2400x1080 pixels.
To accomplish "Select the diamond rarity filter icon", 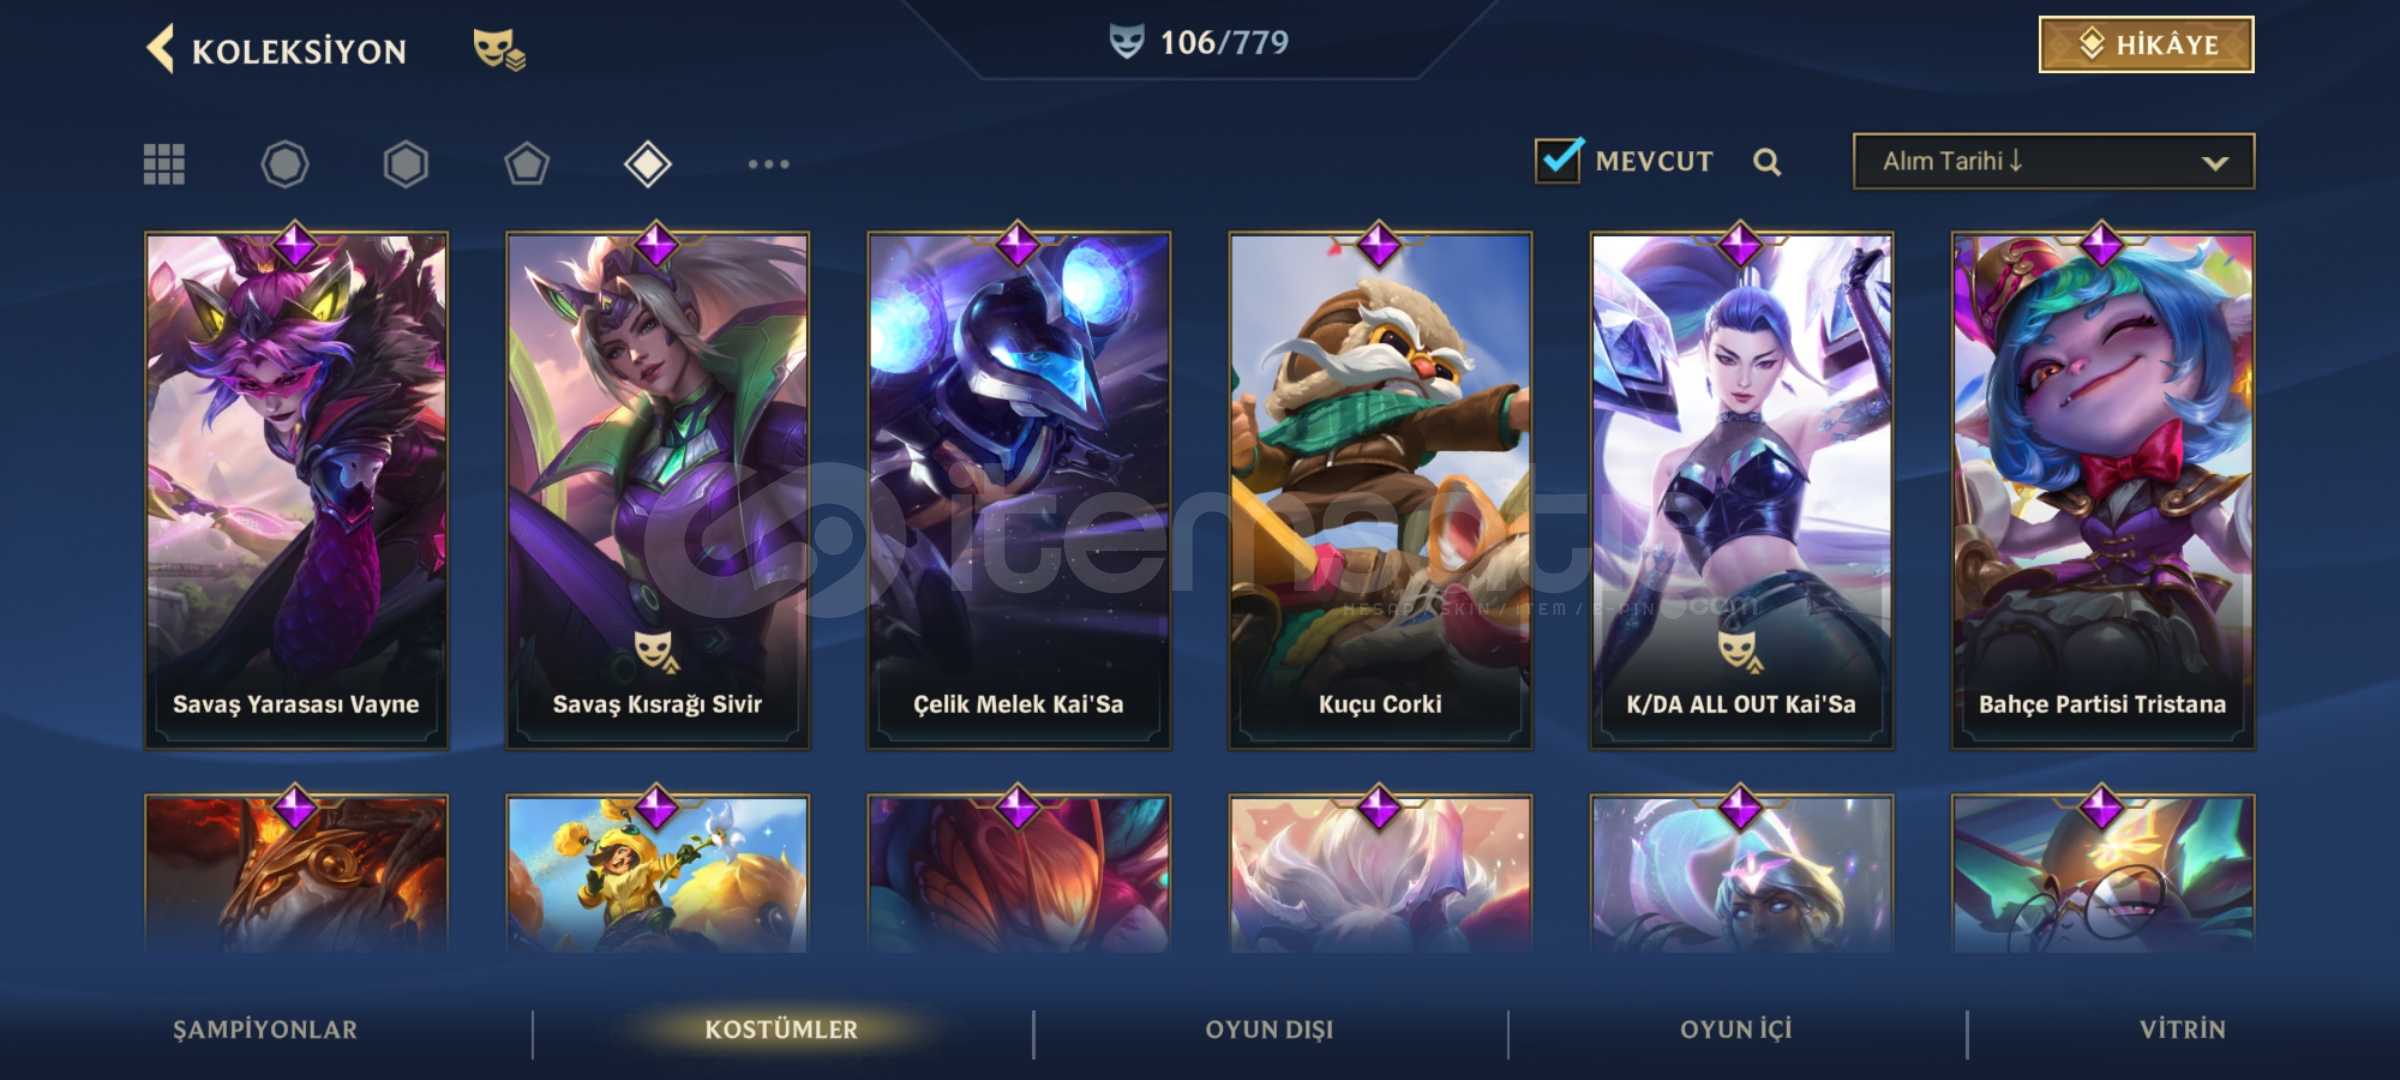I will (648, 164).
